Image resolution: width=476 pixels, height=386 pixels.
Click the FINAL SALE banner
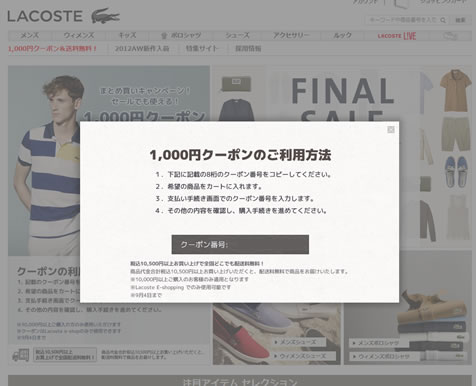(x=343, y=97)
